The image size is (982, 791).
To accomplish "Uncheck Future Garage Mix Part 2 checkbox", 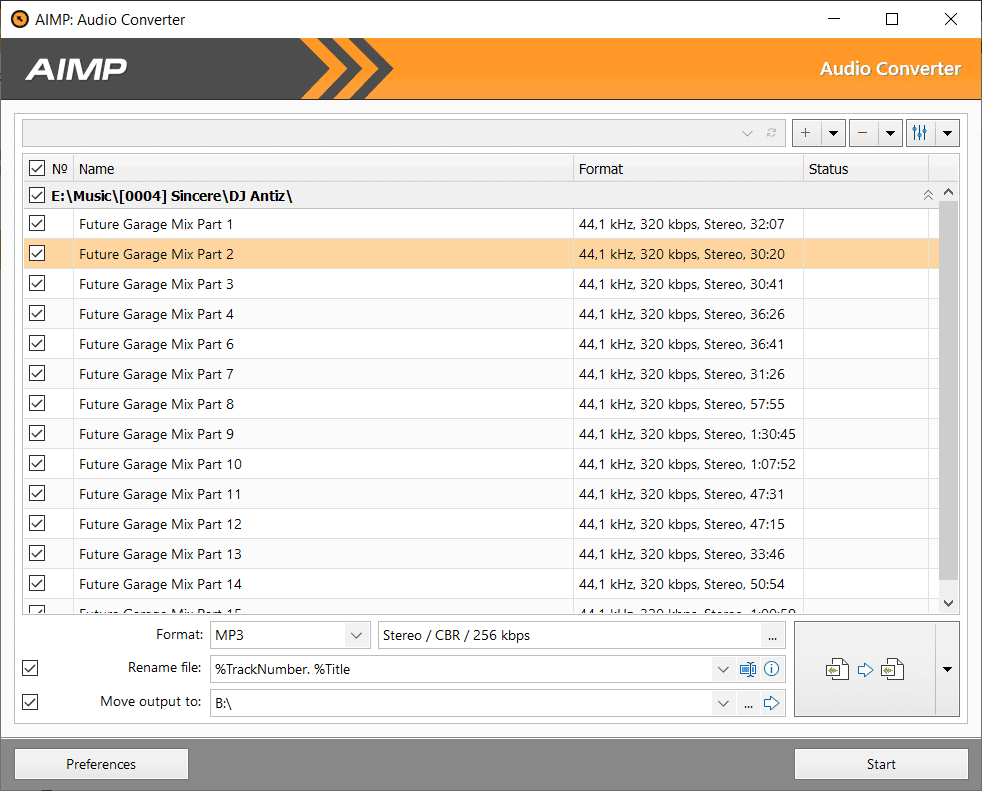I will click(37, 254).
